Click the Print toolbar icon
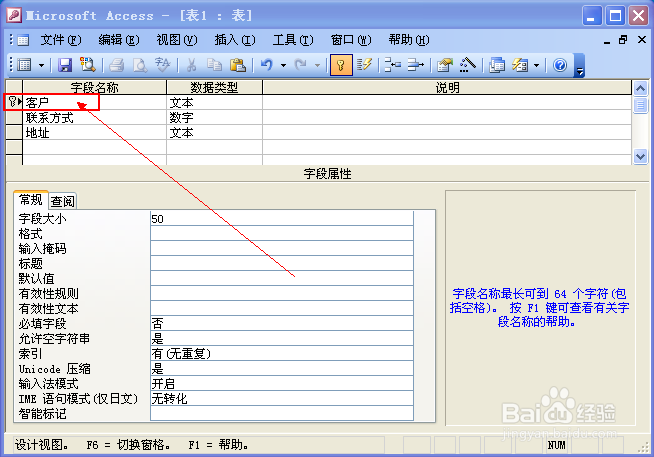This screenshot has width=654, height=457. (x=117, y=65)
